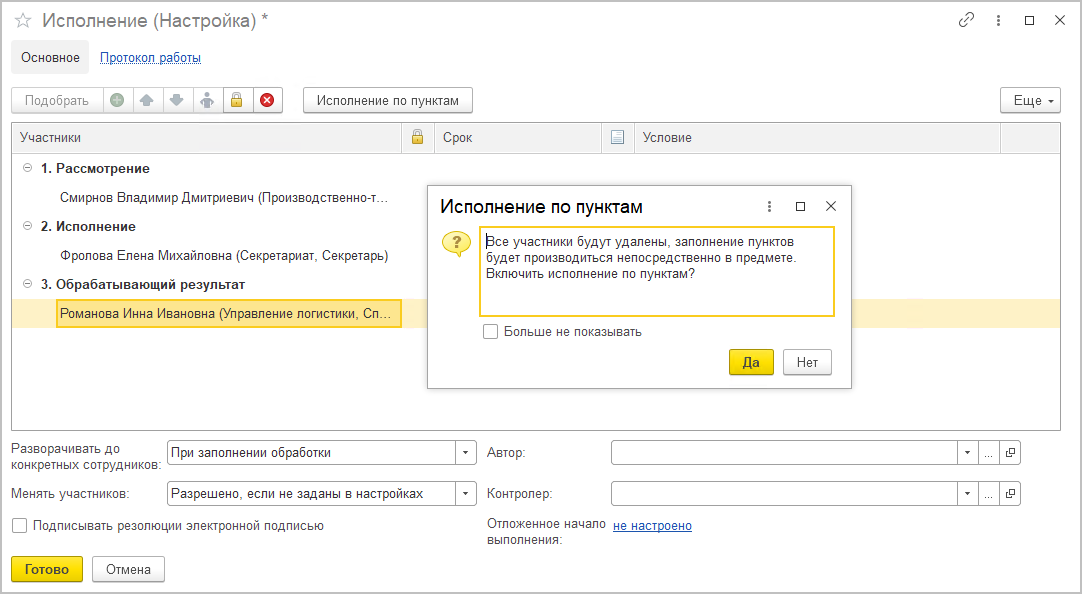Enable 'Подписывать резолюции электронной подписью' checkbox

(x=19, y=526)
